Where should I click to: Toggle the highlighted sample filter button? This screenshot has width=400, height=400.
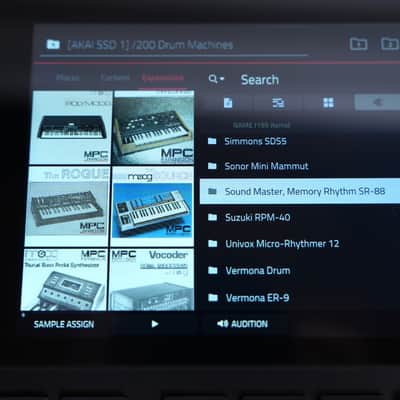click(377, 102)
